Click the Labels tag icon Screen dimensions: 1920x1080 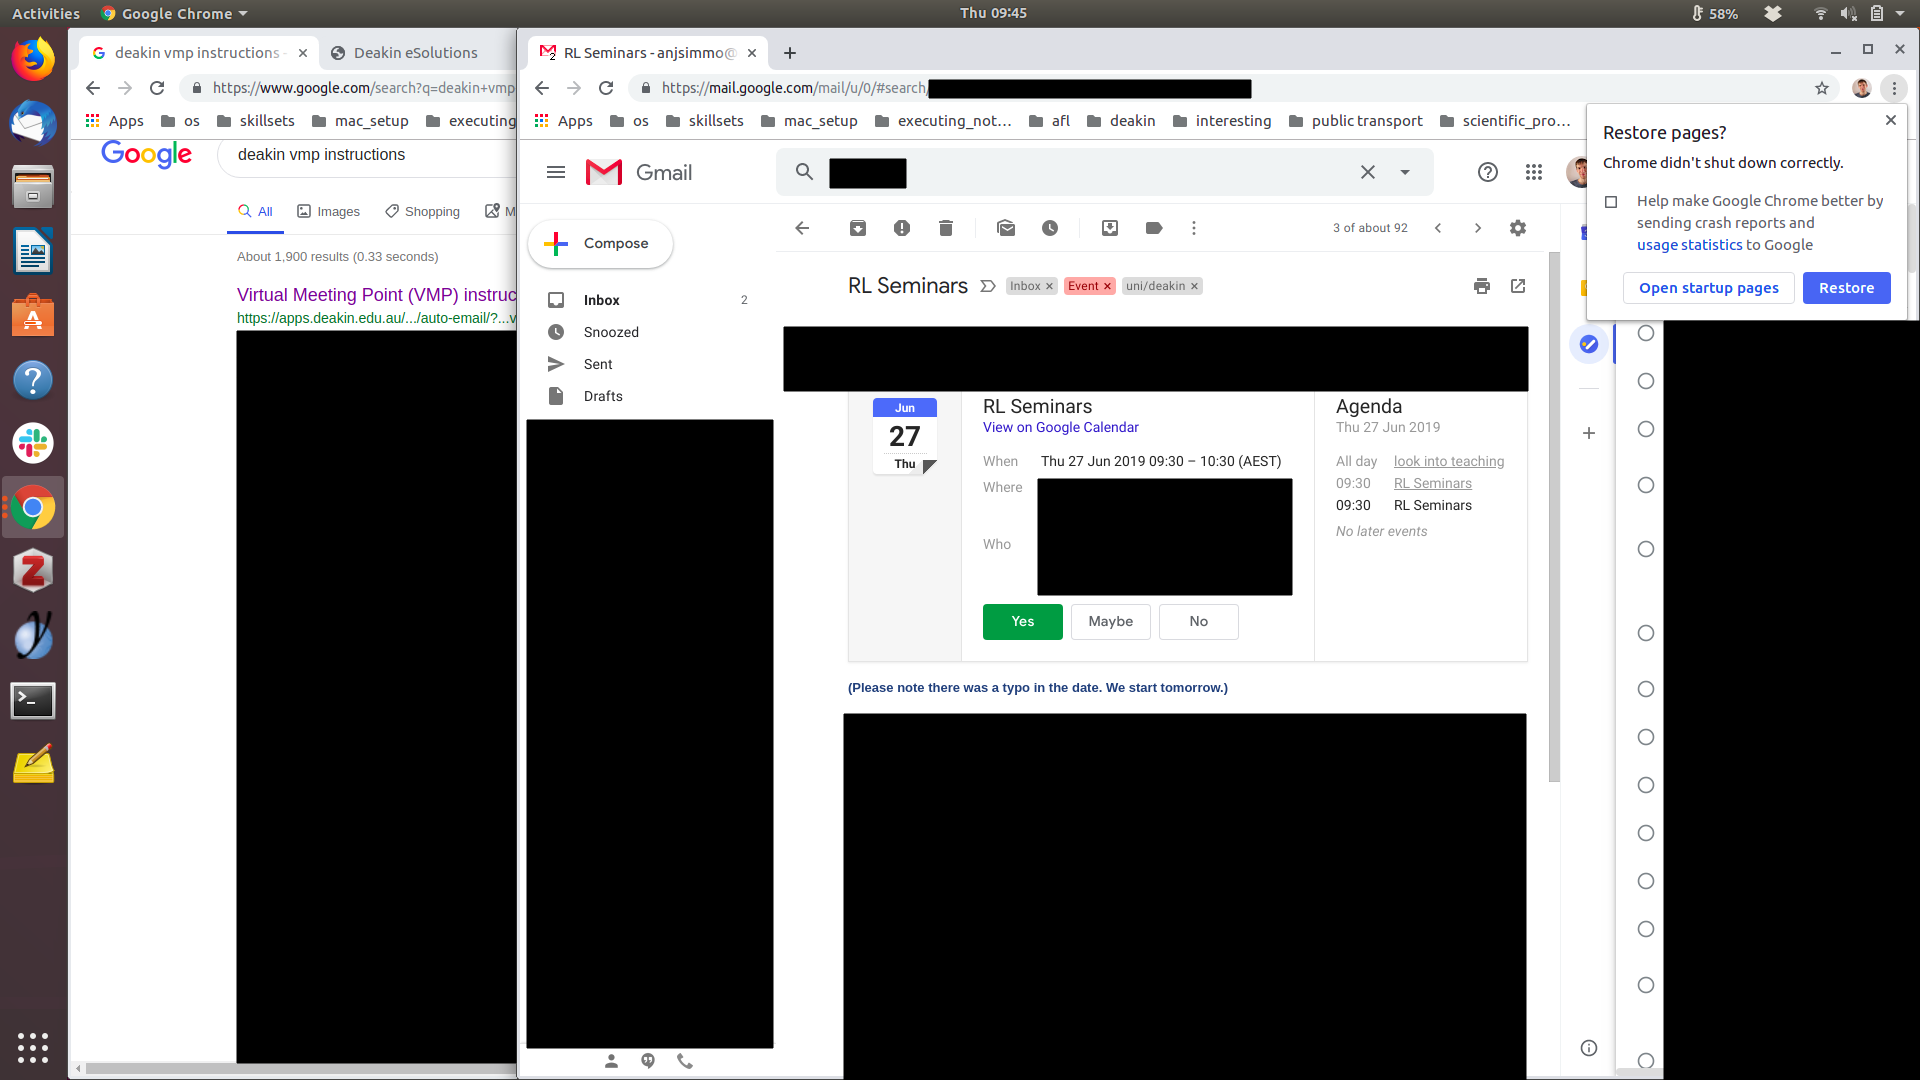(x=1154, y=228)
